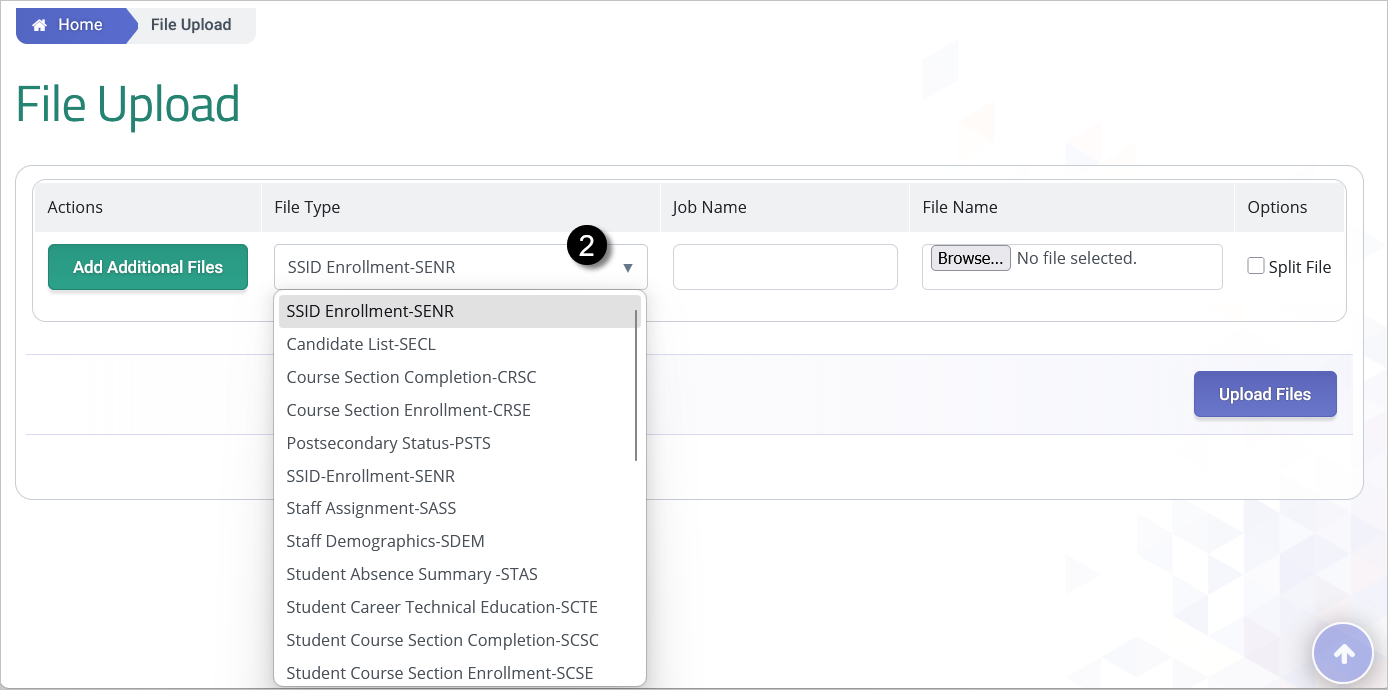Select Student Absence Summary-STAS option
The width and height of the screenshot is (1388, 690).
(412, 574)
